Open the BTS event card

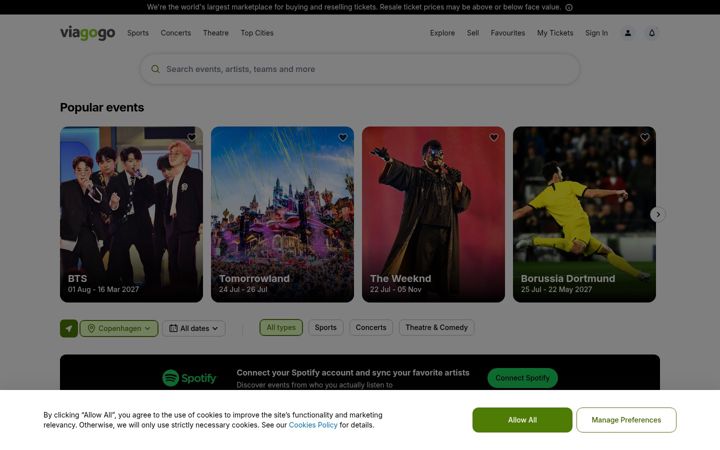click(x=131, y=214)
